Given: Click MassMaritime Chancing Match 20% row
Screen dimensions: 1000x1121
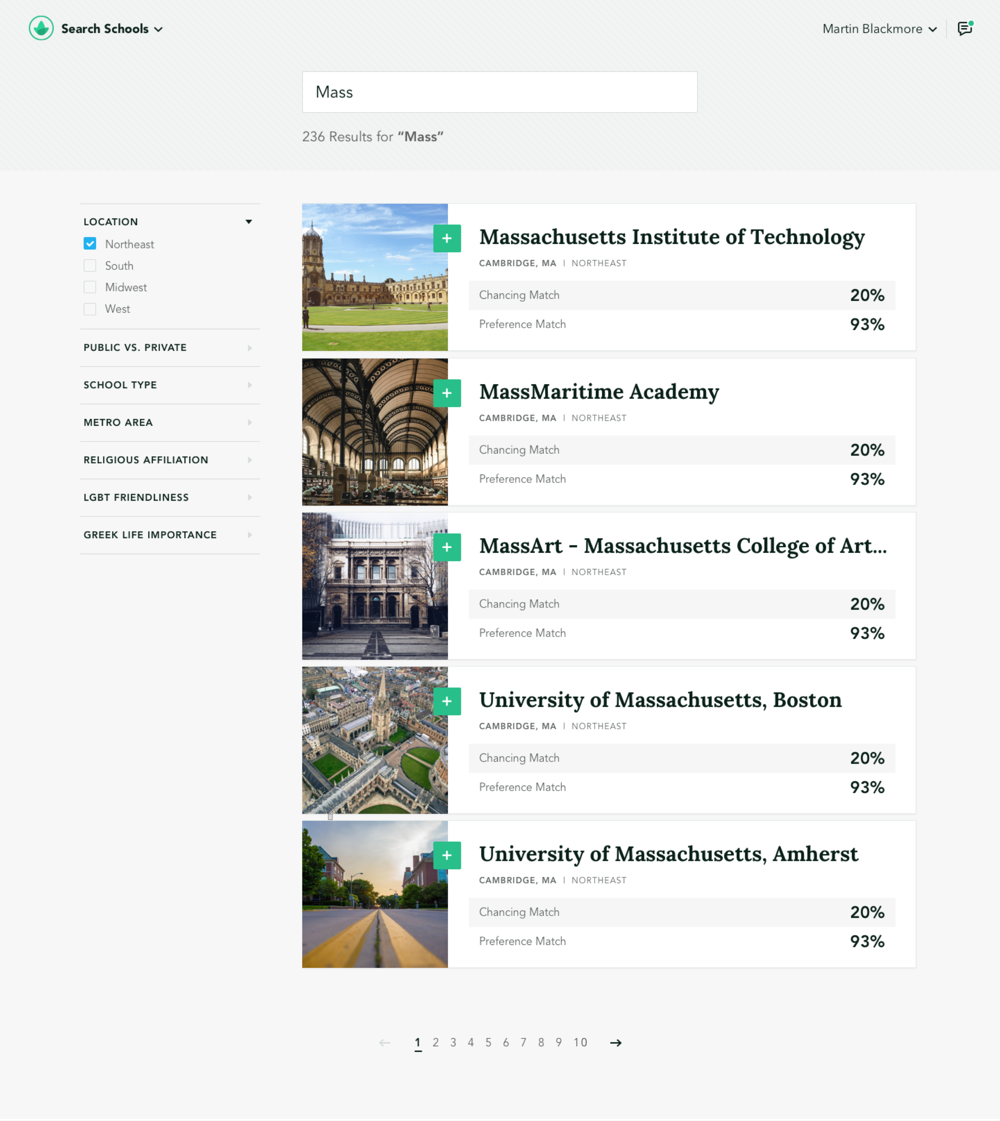Looking at the screenshot, I should click(x=682, y=450).
